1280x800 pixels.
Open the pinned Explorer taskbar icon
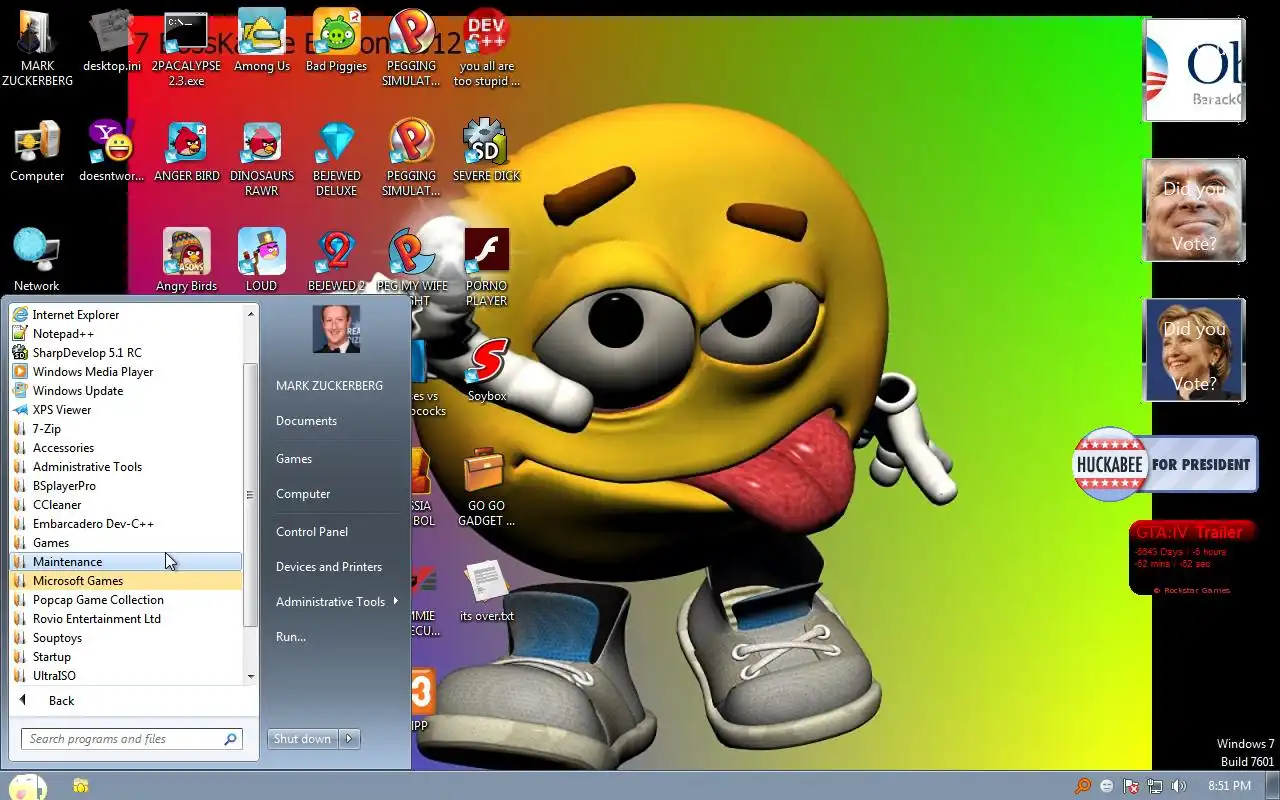coord(81,786)
